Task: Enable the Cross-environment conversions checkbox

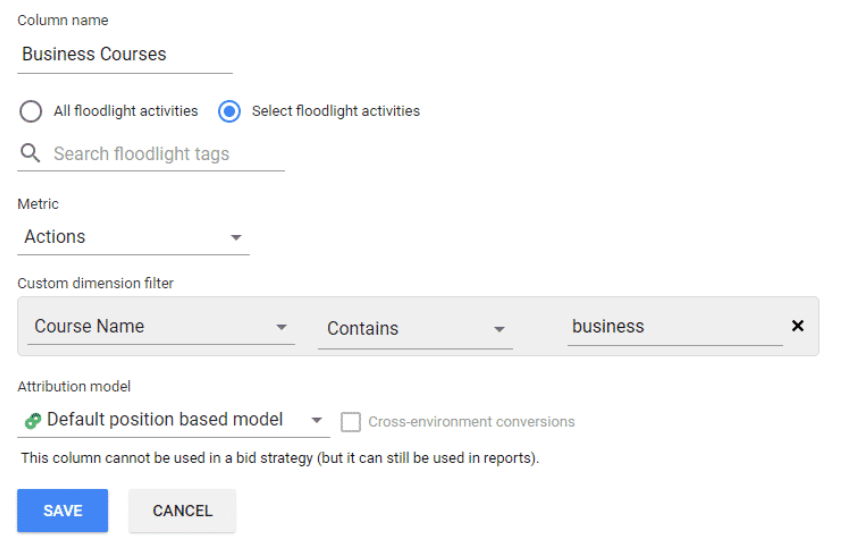Action: [x=350, y=422]
